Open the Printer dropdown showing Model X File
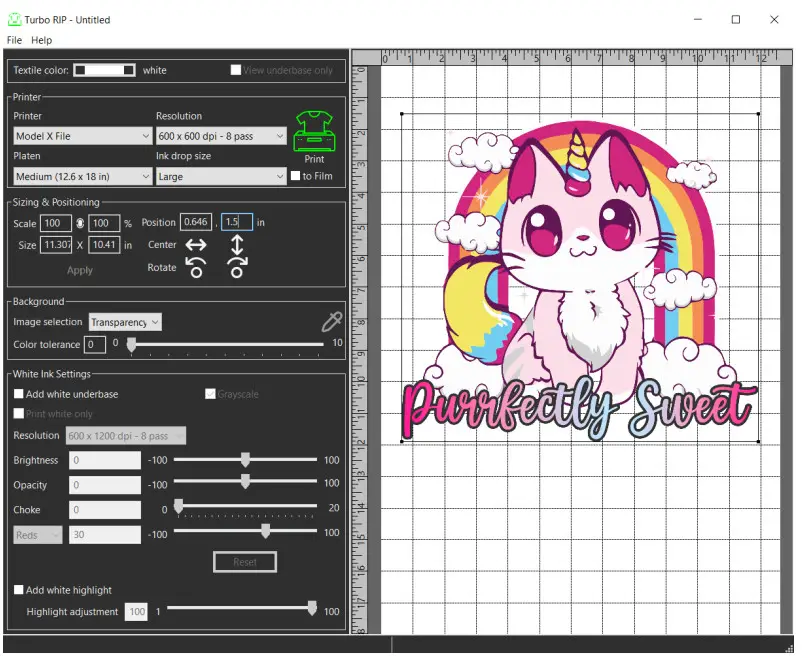Viewport: 809px width, 661px height. point(83,136)
